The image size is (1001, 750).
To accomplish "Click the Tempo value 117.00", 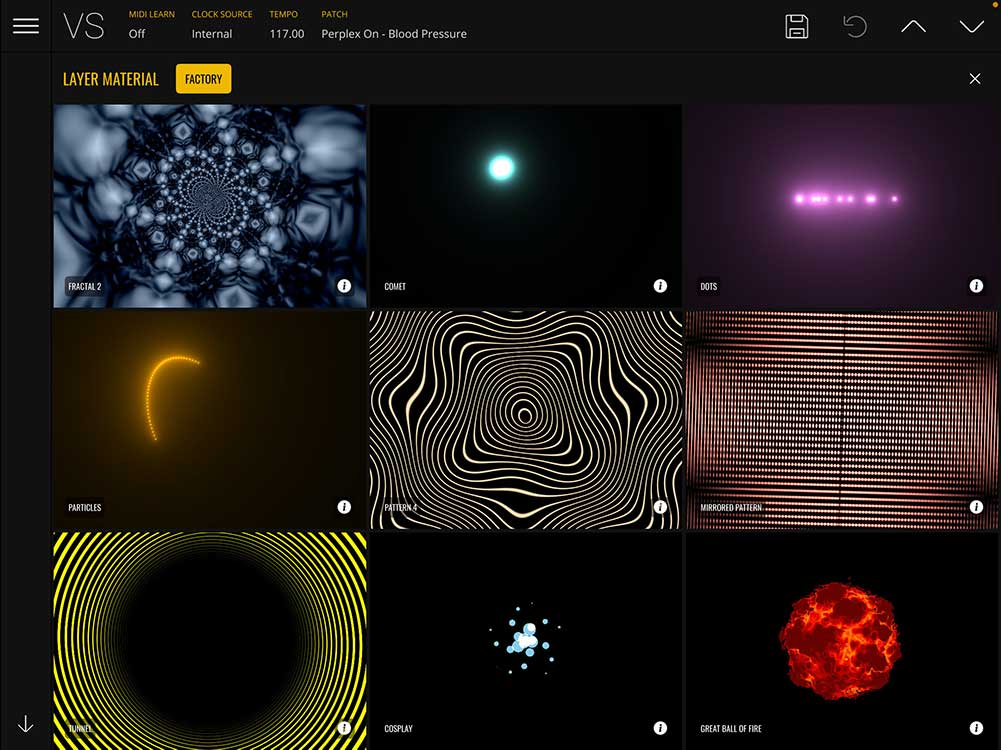I will pyautogui.click(x=286, y=34).
